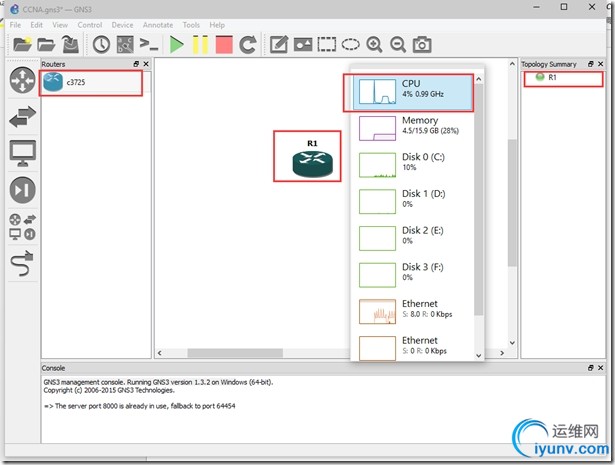Click the canvas vertical scroll up arrow
This screenshot has height=465, width=615.
[512, 64]
